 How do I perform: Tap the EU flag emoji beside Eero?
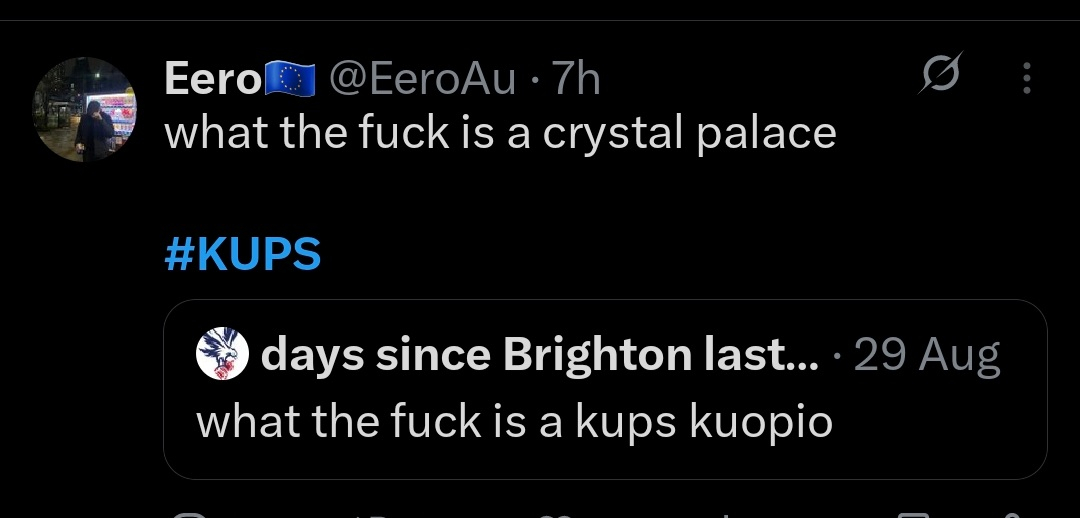tap(290, 79)
